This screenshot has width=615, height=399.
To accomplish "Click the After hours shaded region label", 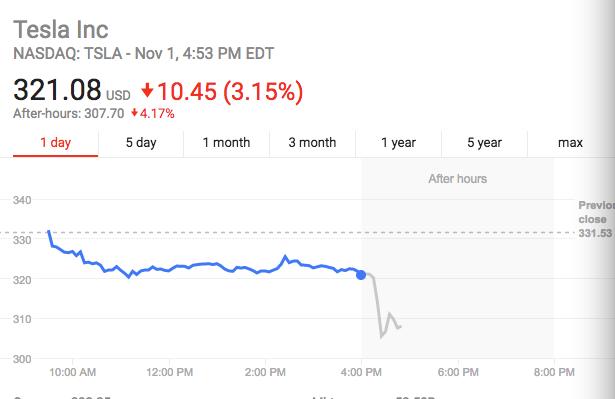I will pyautogui.click(x=458, y=179).
